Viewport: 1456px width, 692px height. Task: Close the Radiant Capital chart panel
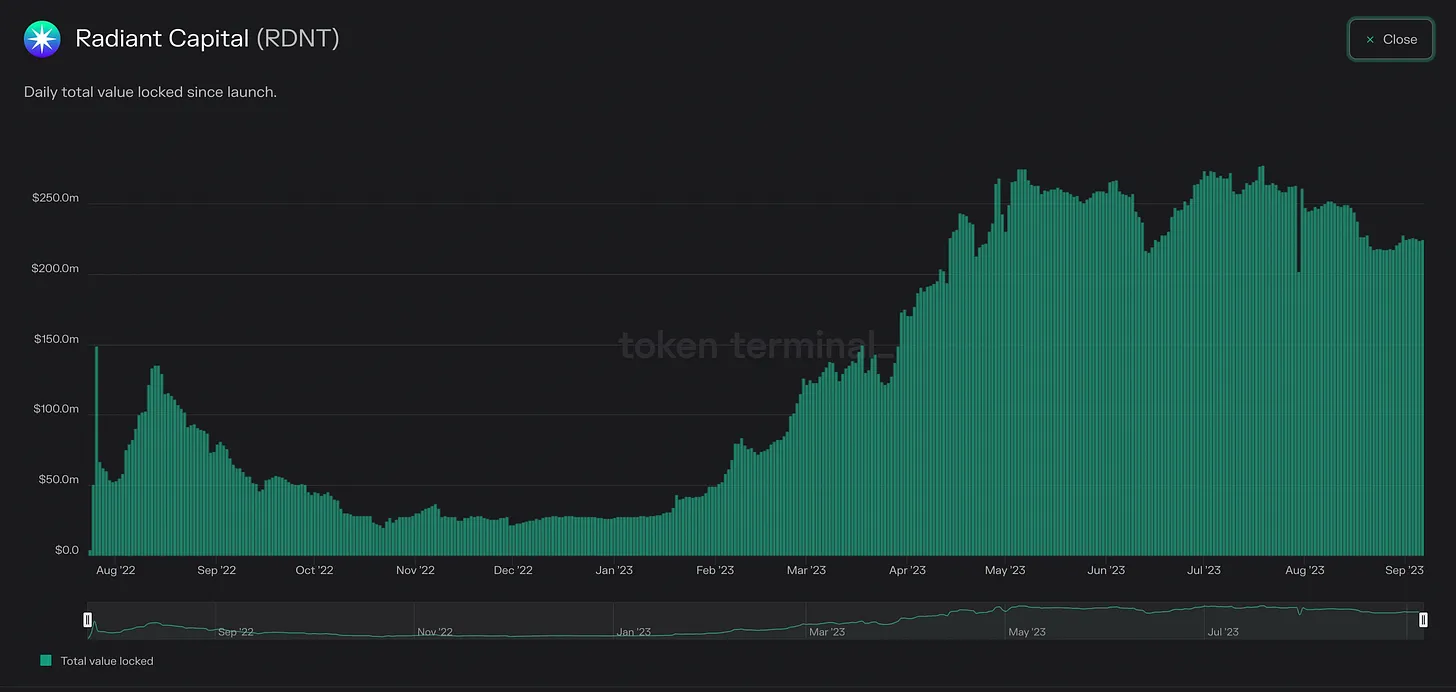pyautogui.click(x=1390, y=40)
